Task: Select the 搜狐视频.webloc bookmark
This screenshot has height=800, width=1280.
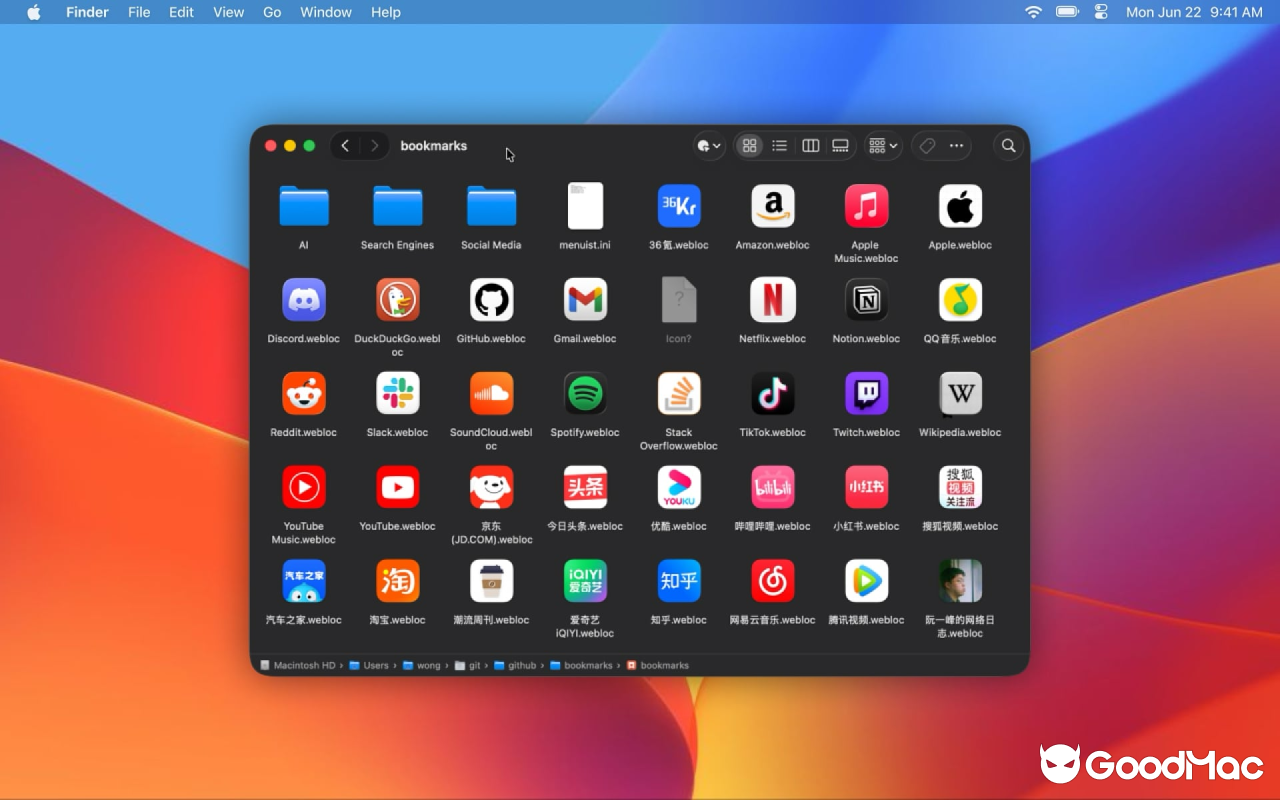Action: pos(960,487)
